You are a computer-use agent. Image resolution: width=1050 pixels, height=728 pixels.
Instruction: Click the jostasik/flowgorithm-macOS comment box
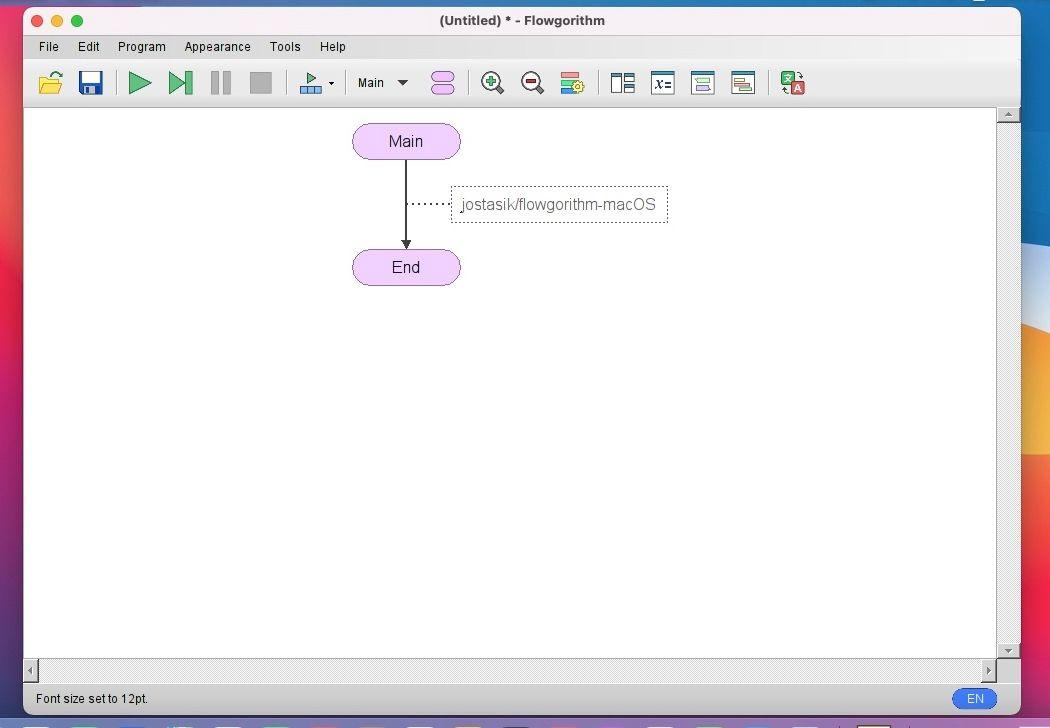point(559,204)
